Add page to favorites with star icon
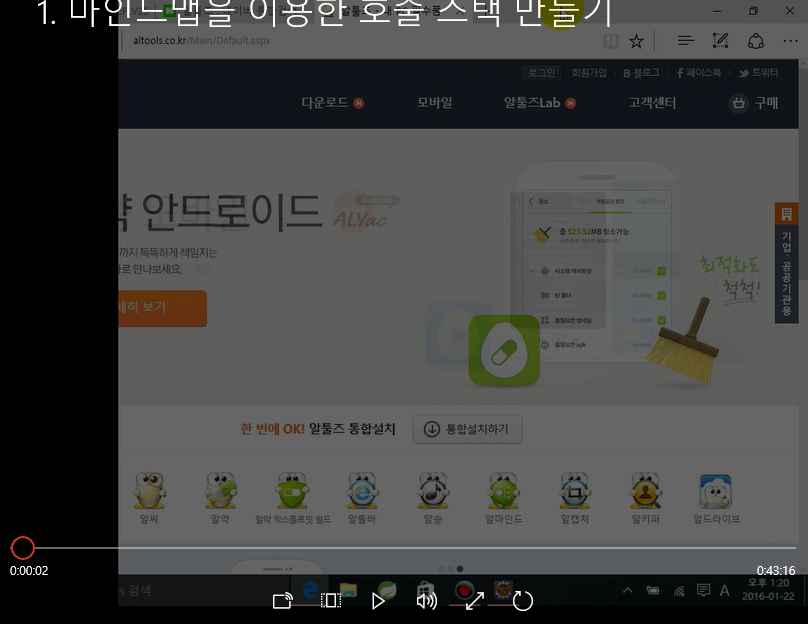Viewport: 808px width, 624px height. [636, 41]
